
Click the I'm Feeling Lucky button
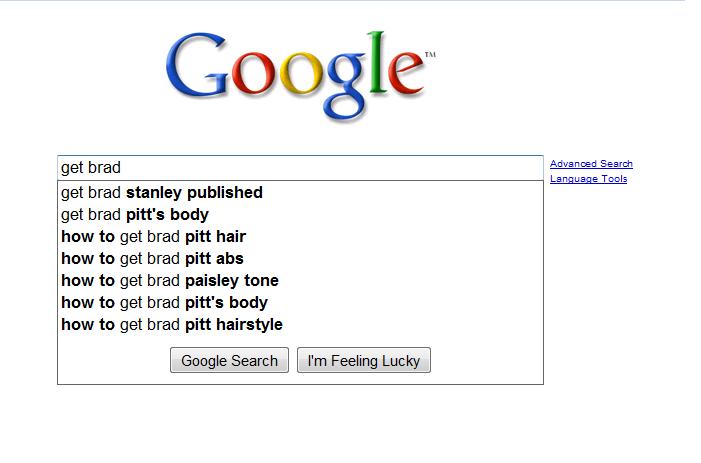click(364, 361)
